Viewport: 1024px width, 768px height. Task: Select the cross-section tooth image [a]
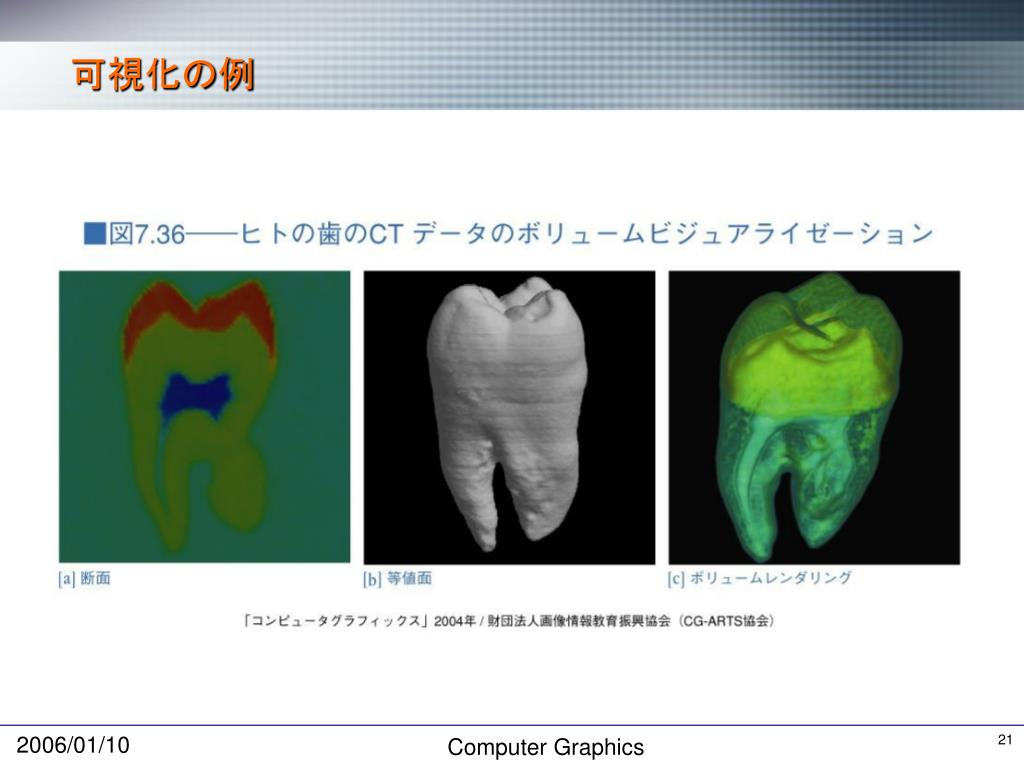click(x=204, y=417)
